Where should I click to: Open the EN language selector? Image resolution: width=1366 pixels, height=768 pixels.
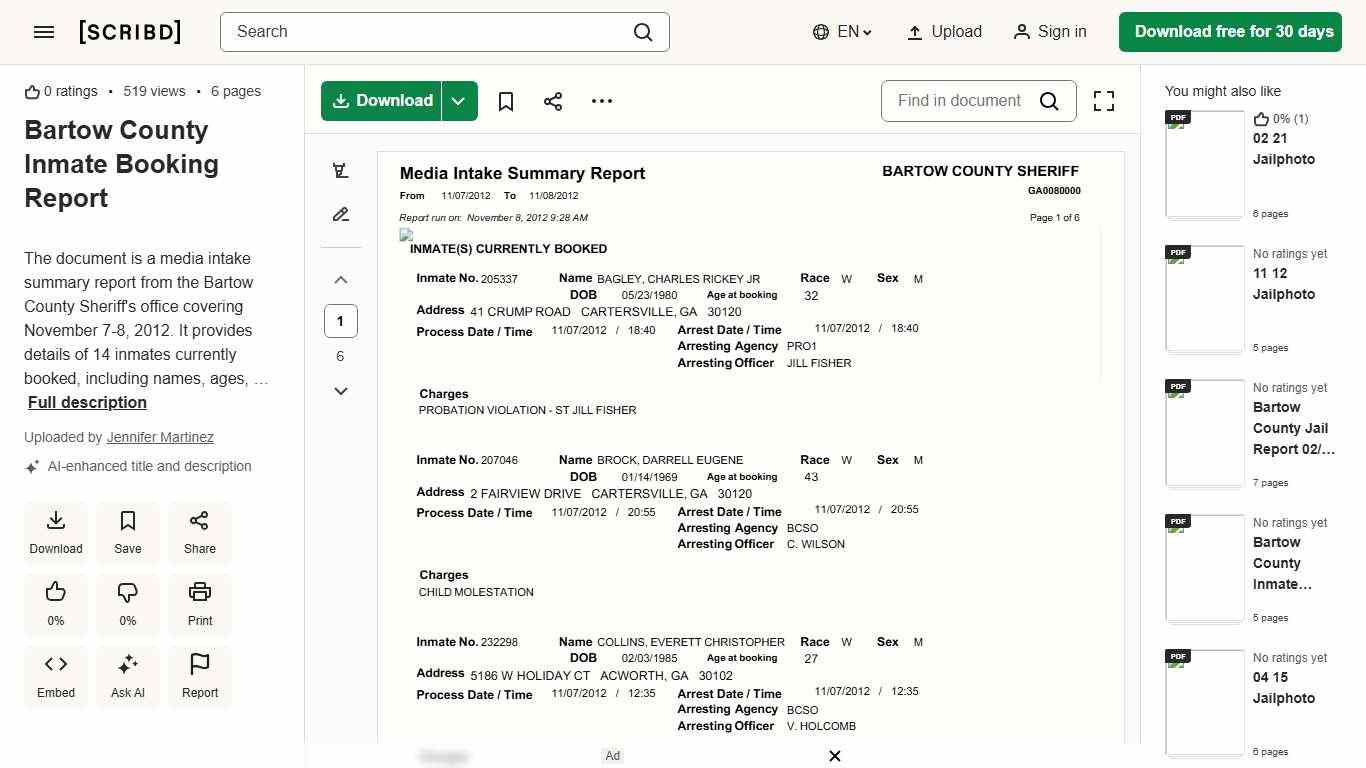coord(841,31)
